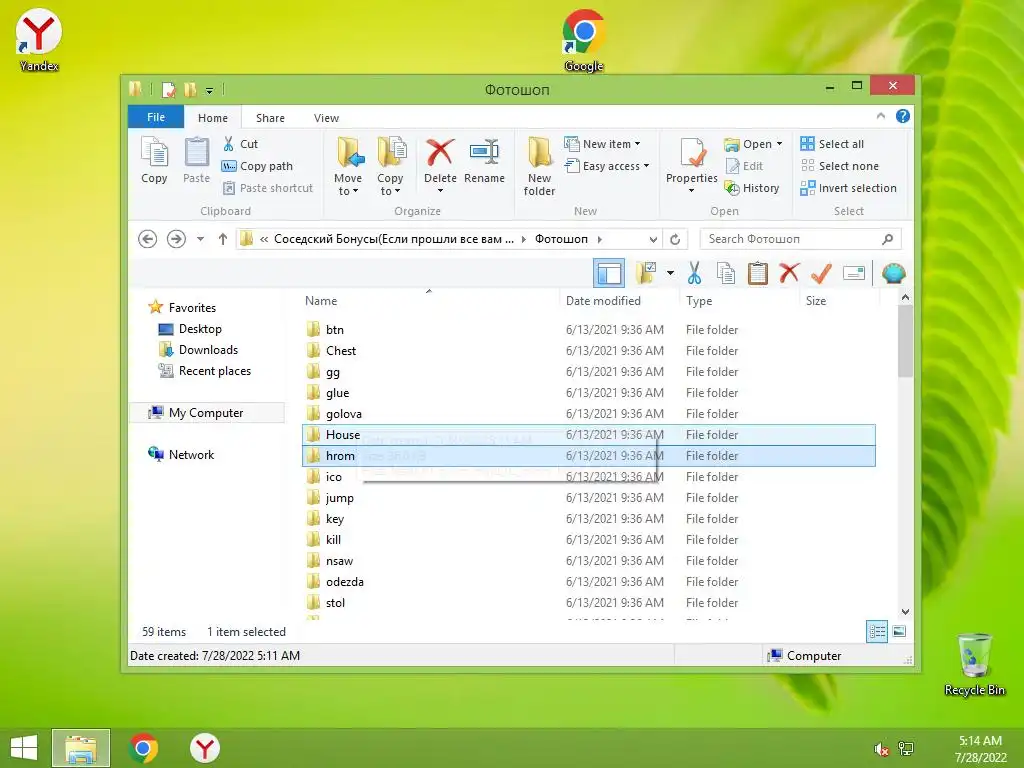Click Copy path in the ribbon
The image size is (1024, 768).
coord(257,166)
